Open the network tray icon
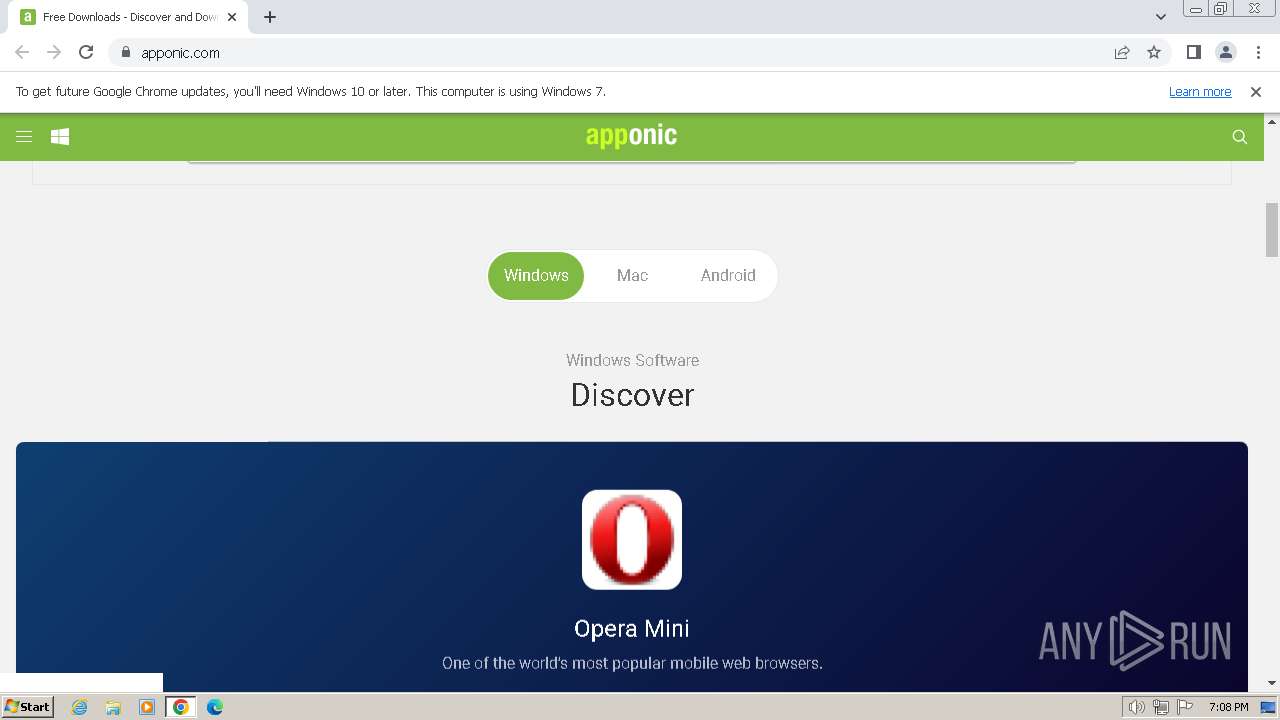The height and width of the screenshot is (720, 1280). click(x=1161, y=707)
